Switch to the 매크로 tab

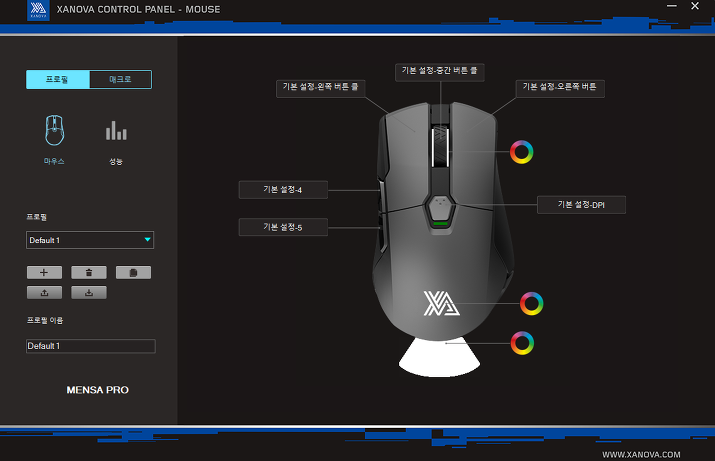coord(120,79)
